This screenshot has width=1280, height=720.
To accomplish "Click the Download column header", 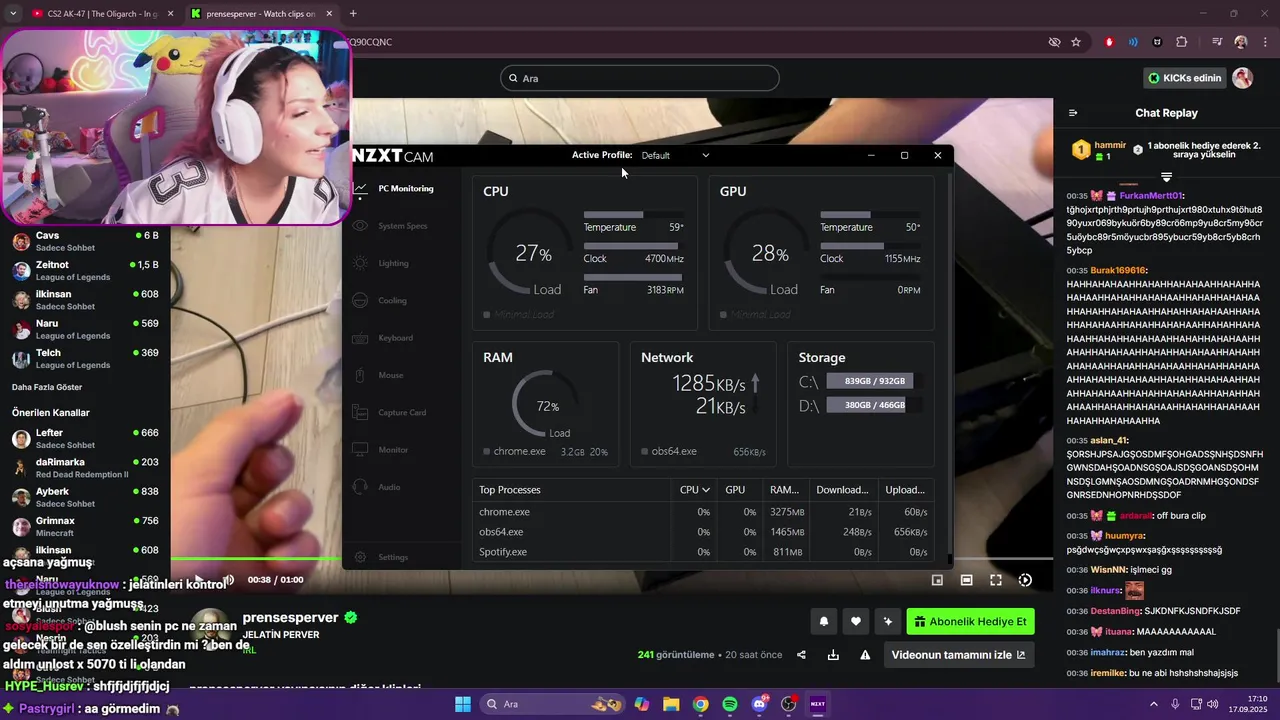I will [842, 490].
